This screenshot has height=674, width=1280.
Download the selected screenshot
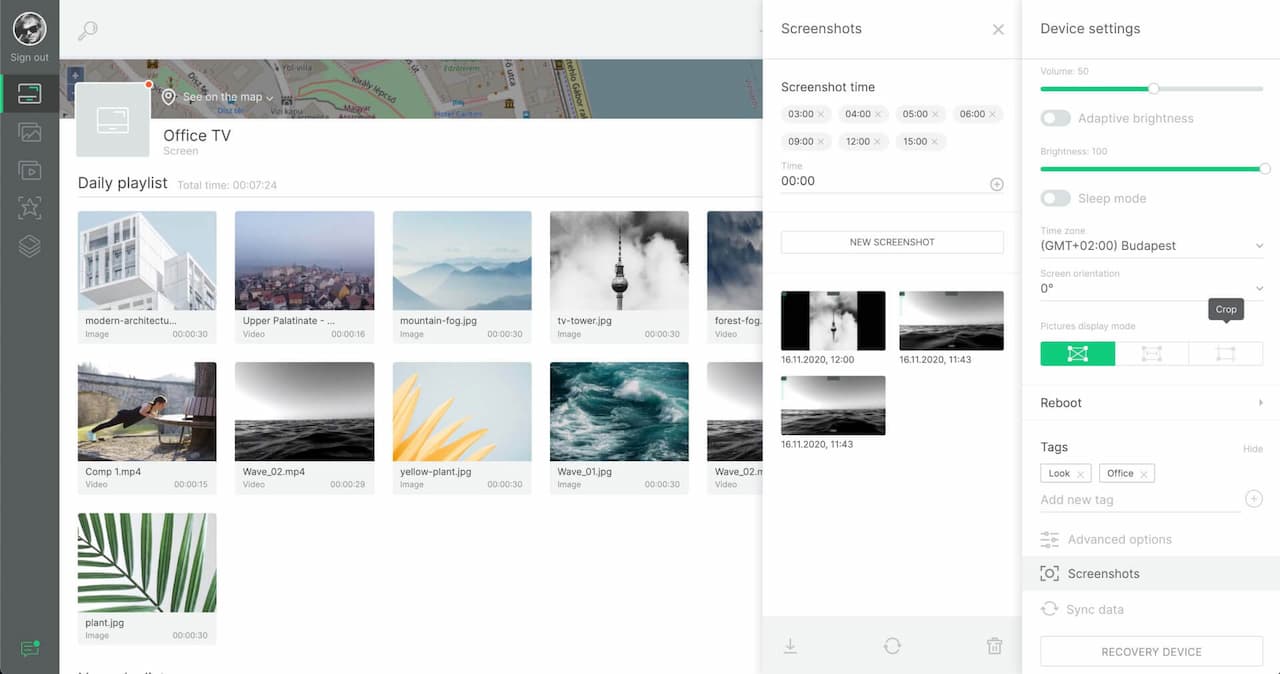click(x=790, y=645)
